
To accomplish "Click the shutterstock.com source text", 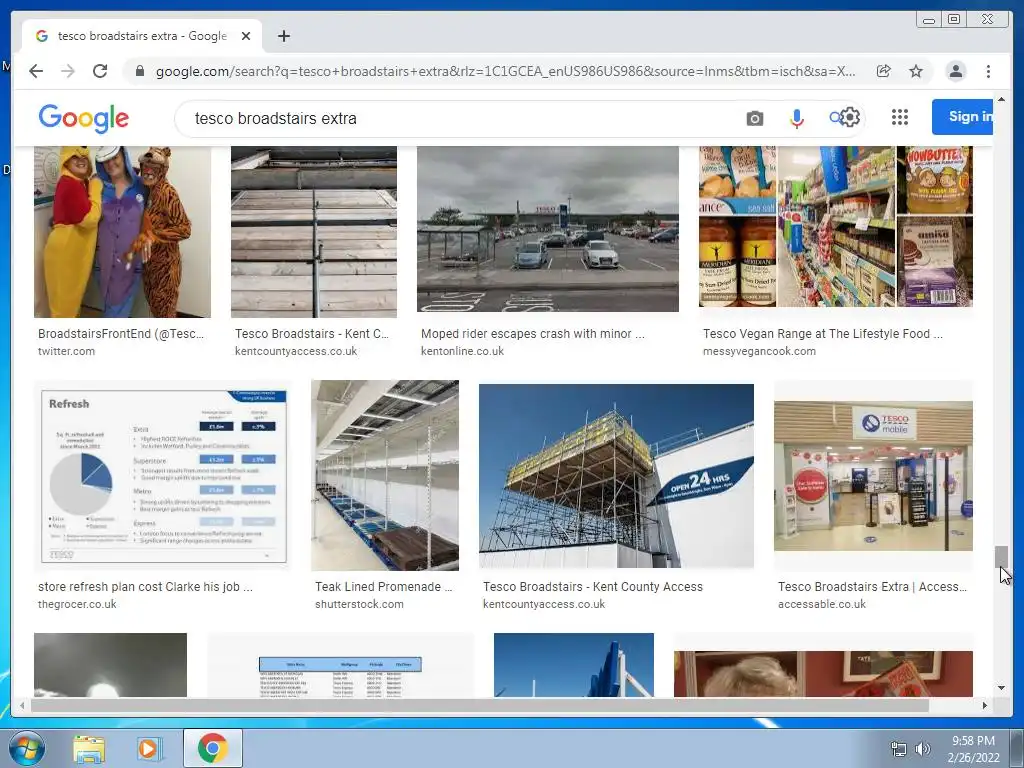I will 359,604.
